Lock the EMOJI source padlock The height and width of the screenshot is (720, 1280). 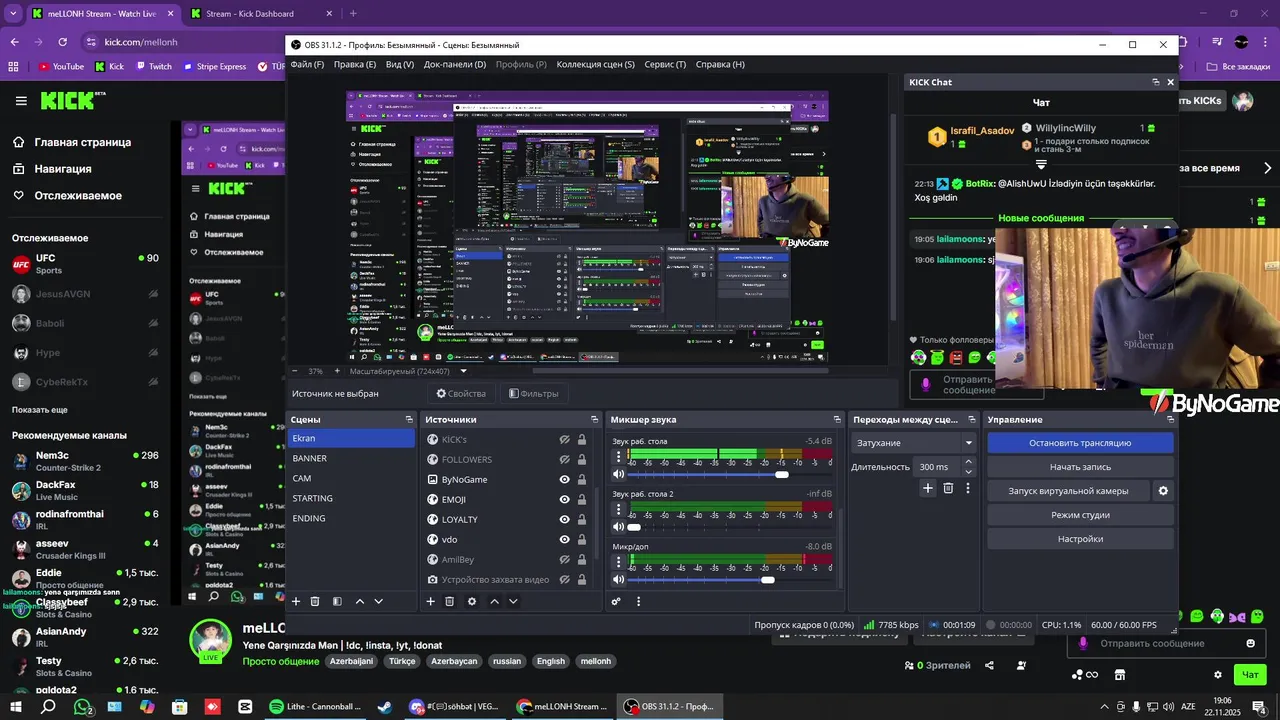click(x=581, y=500)
